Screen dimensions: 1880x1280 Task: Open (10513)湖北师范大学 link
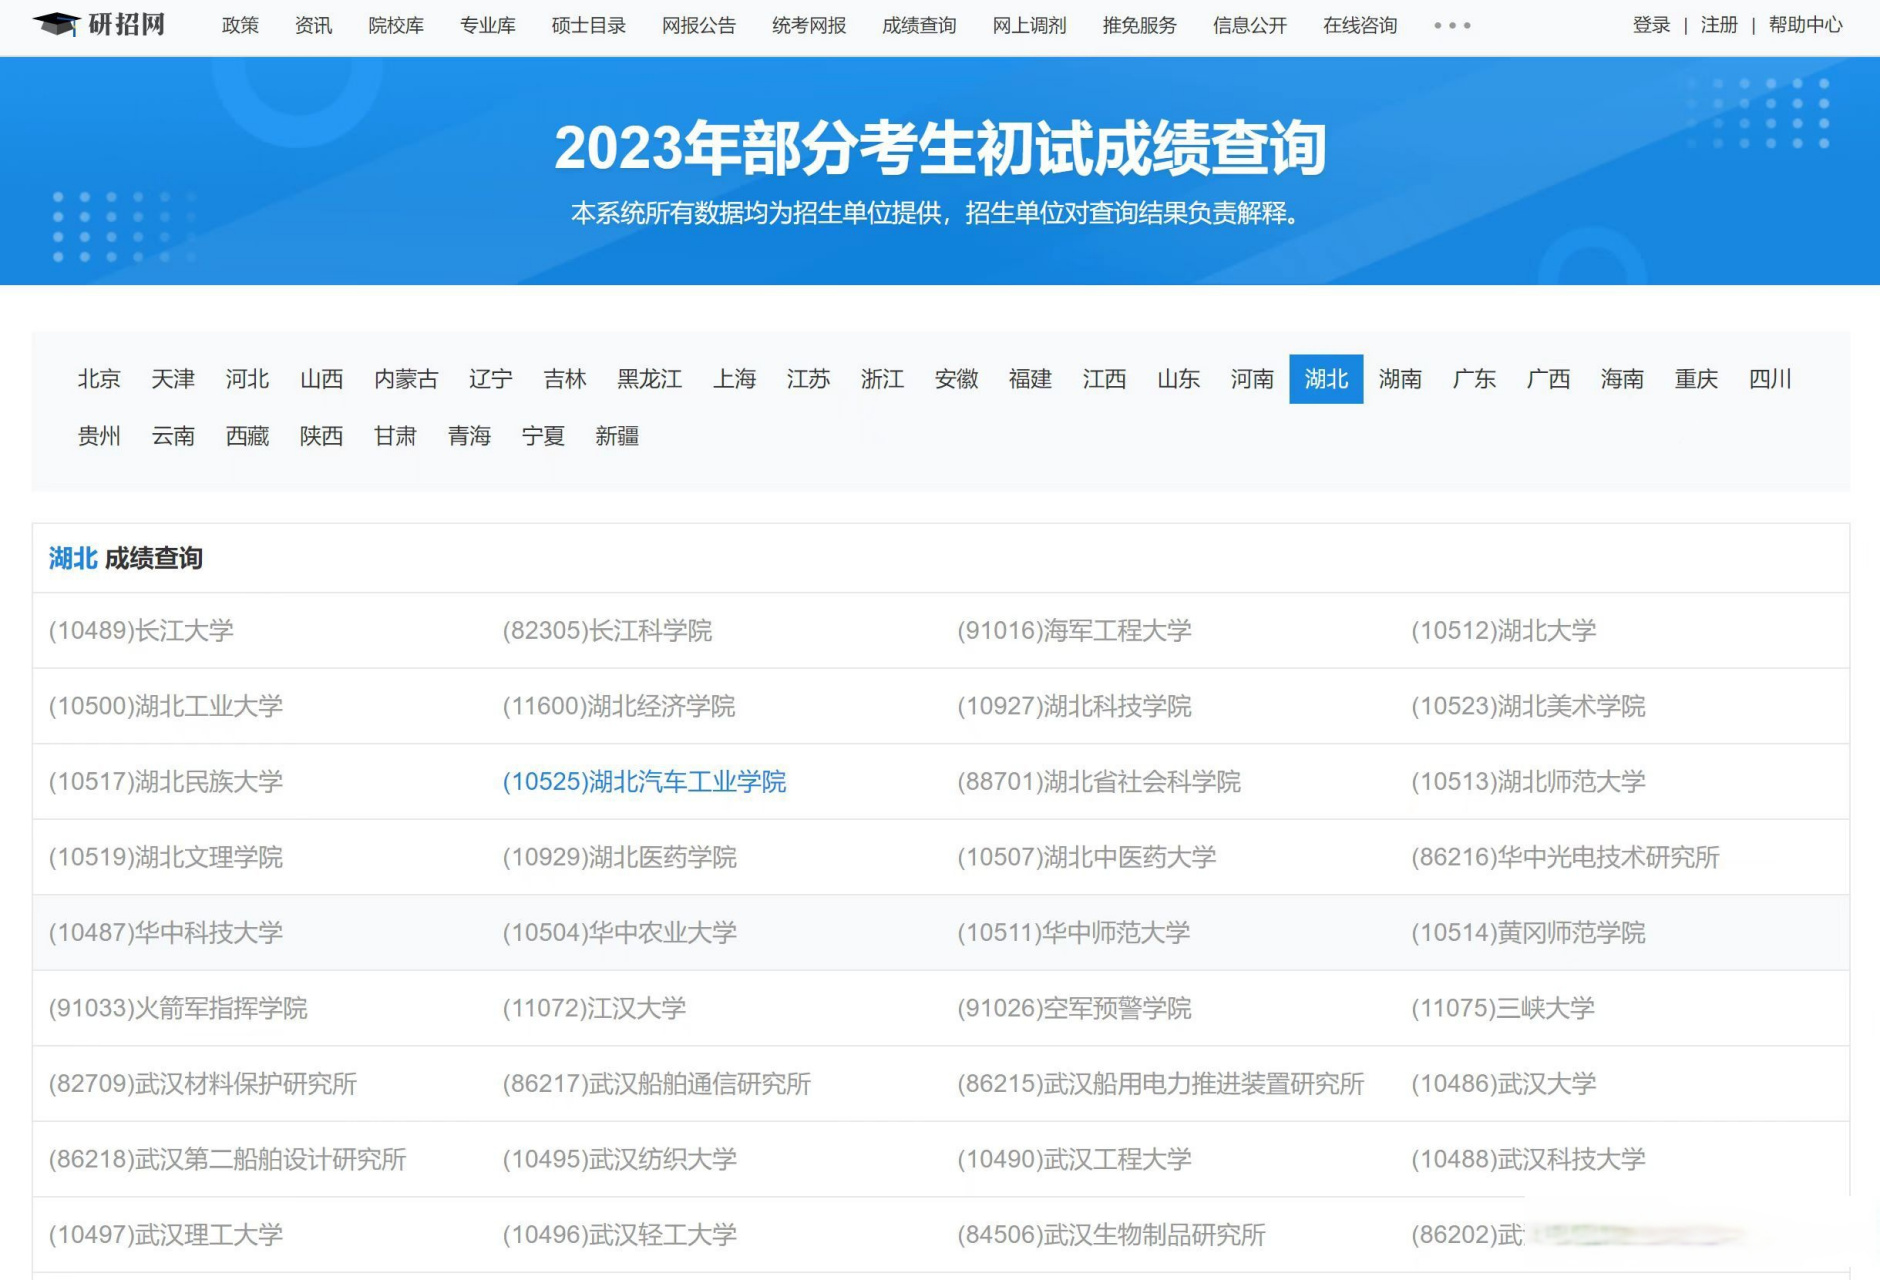(x=1528, y=782)
